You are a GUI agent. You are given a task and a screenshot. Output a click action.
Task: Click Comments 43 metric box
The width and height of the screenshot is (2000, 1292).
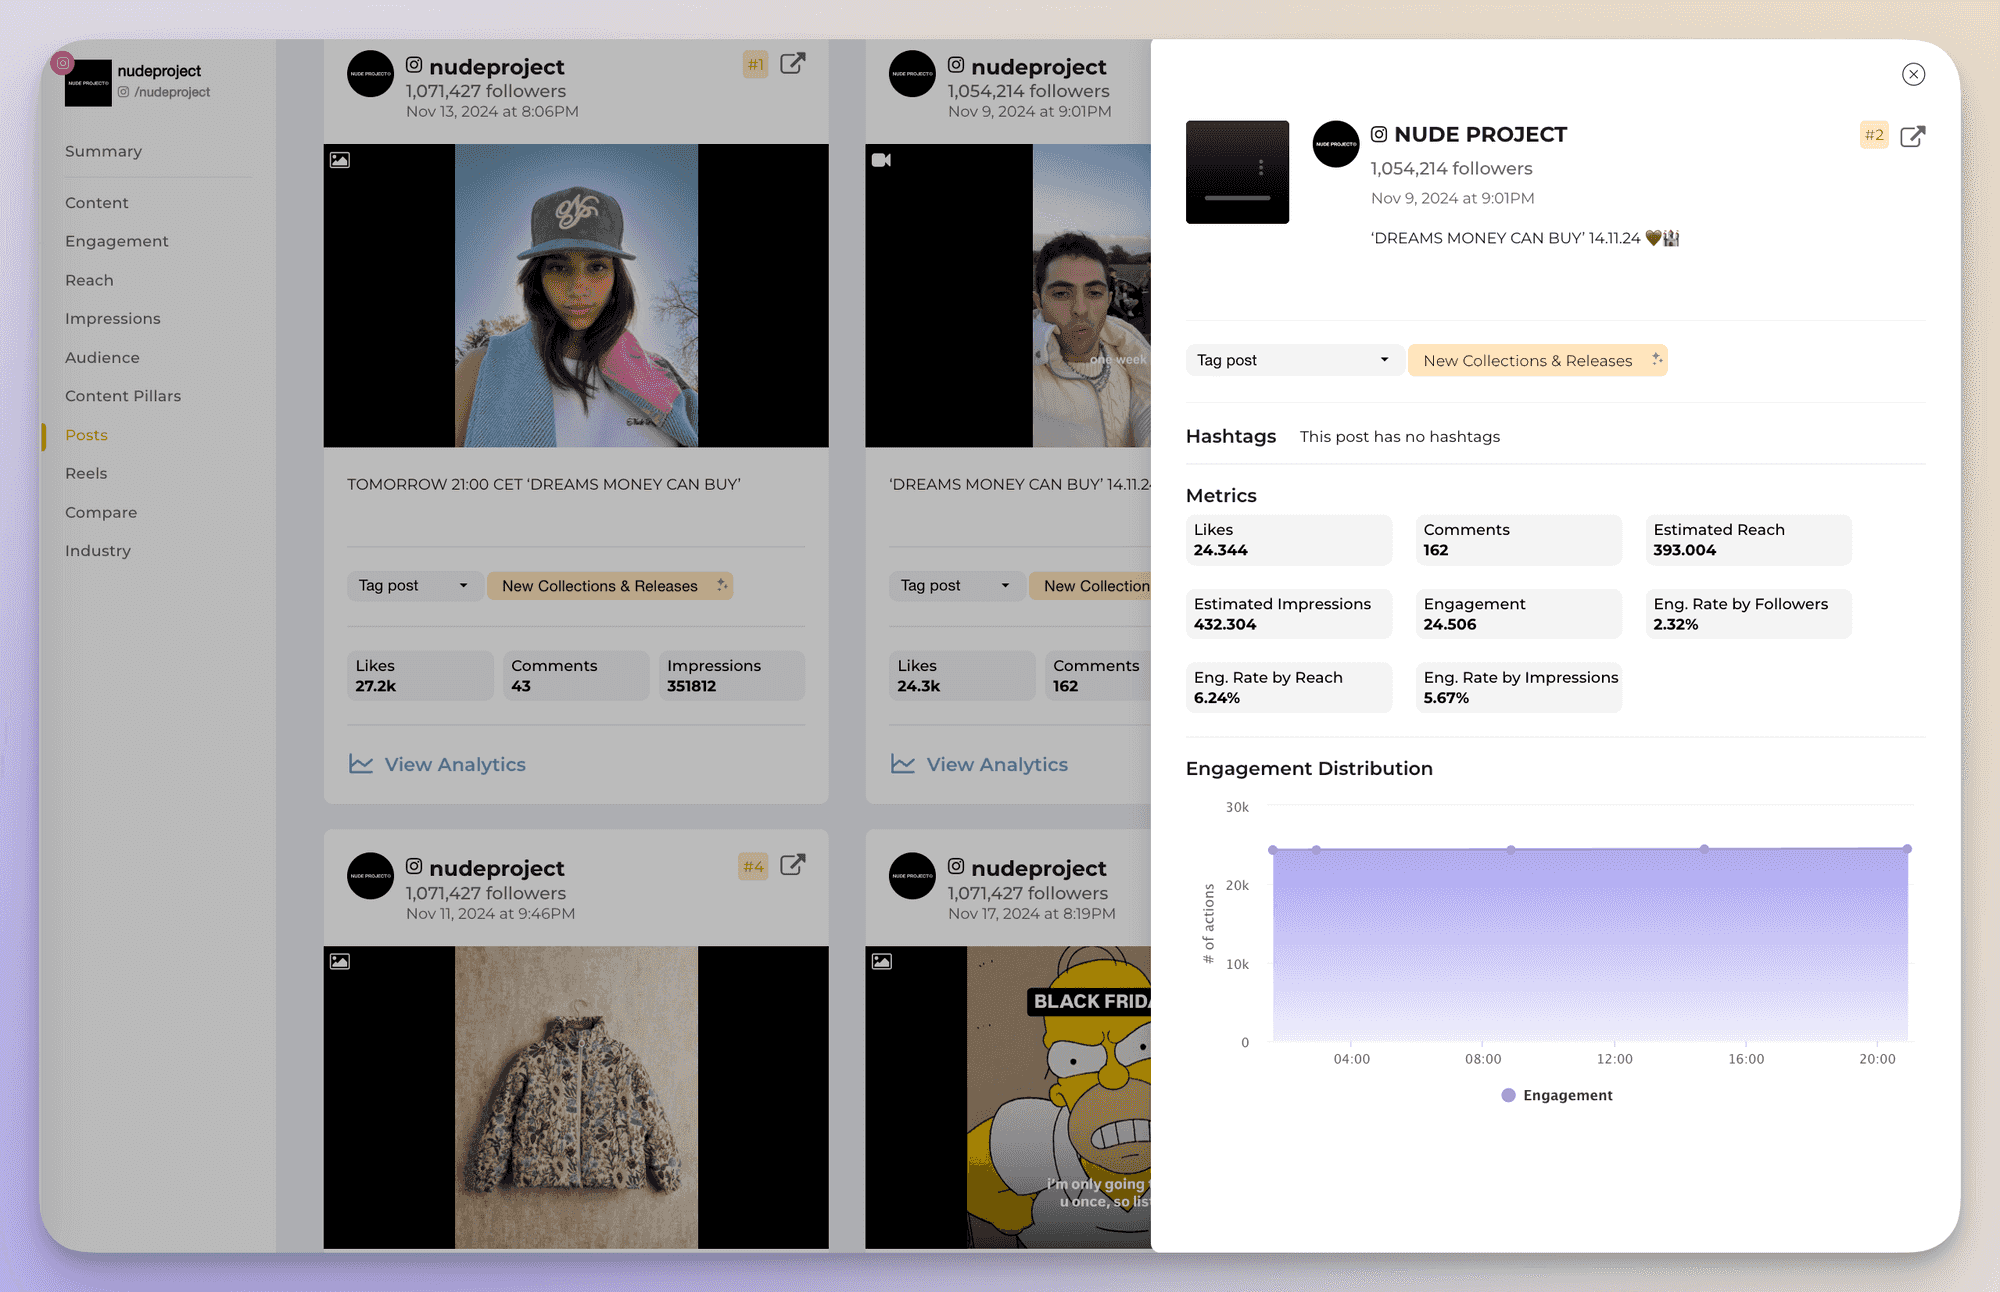(x=576, y=676)
